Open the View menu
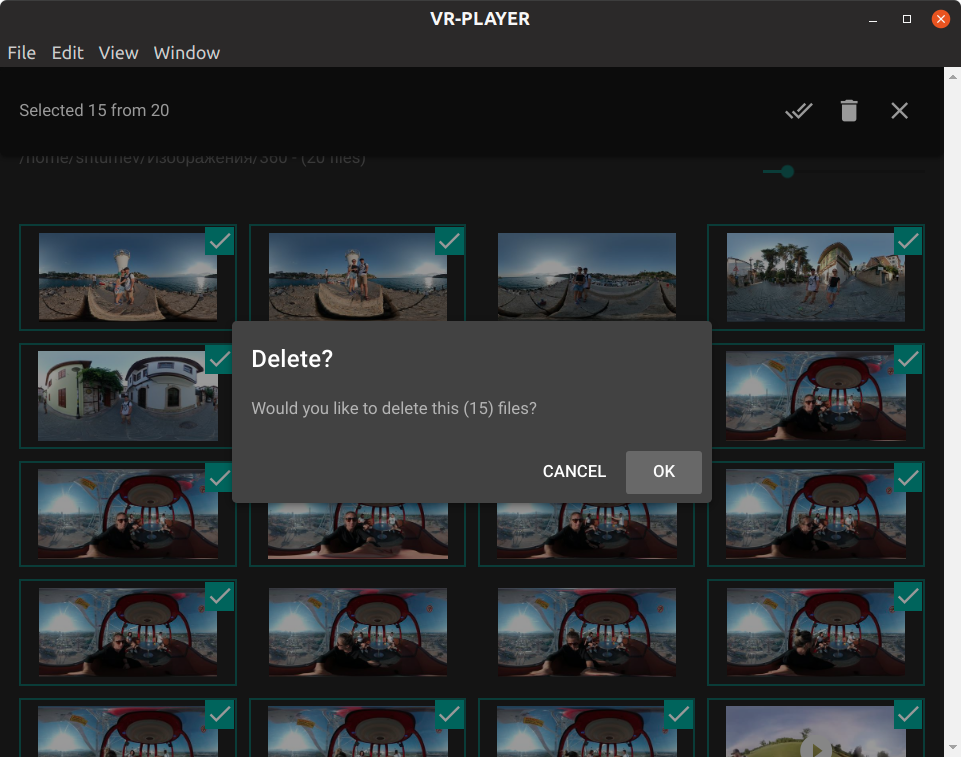961x757 pixels. (118, 53)
